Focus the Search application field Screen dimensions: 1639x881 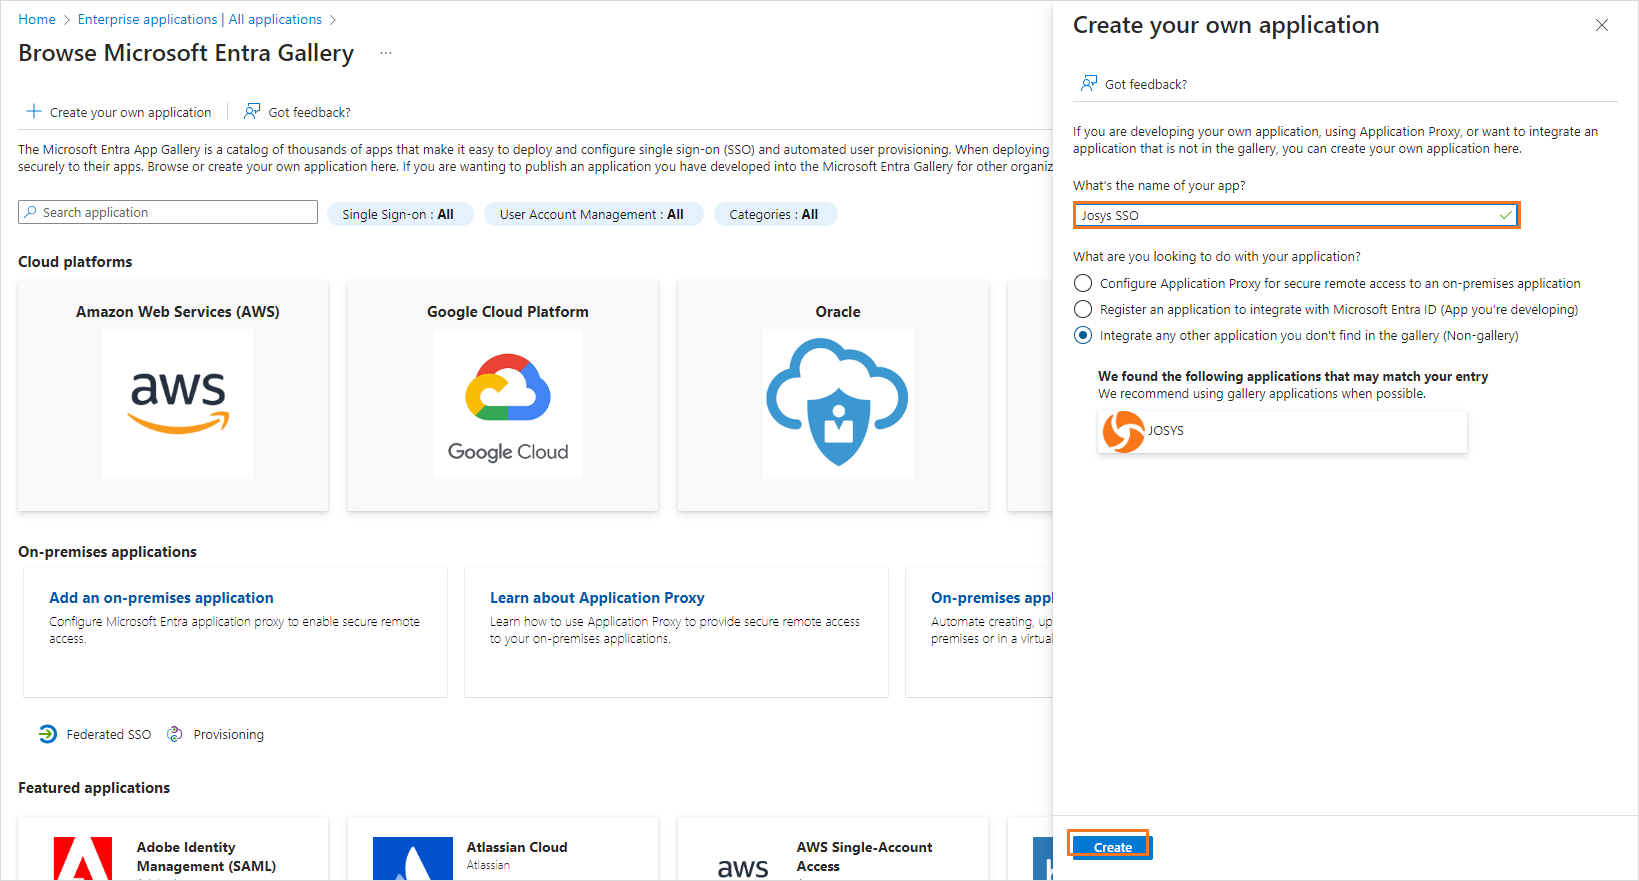[x=168, y=212]
